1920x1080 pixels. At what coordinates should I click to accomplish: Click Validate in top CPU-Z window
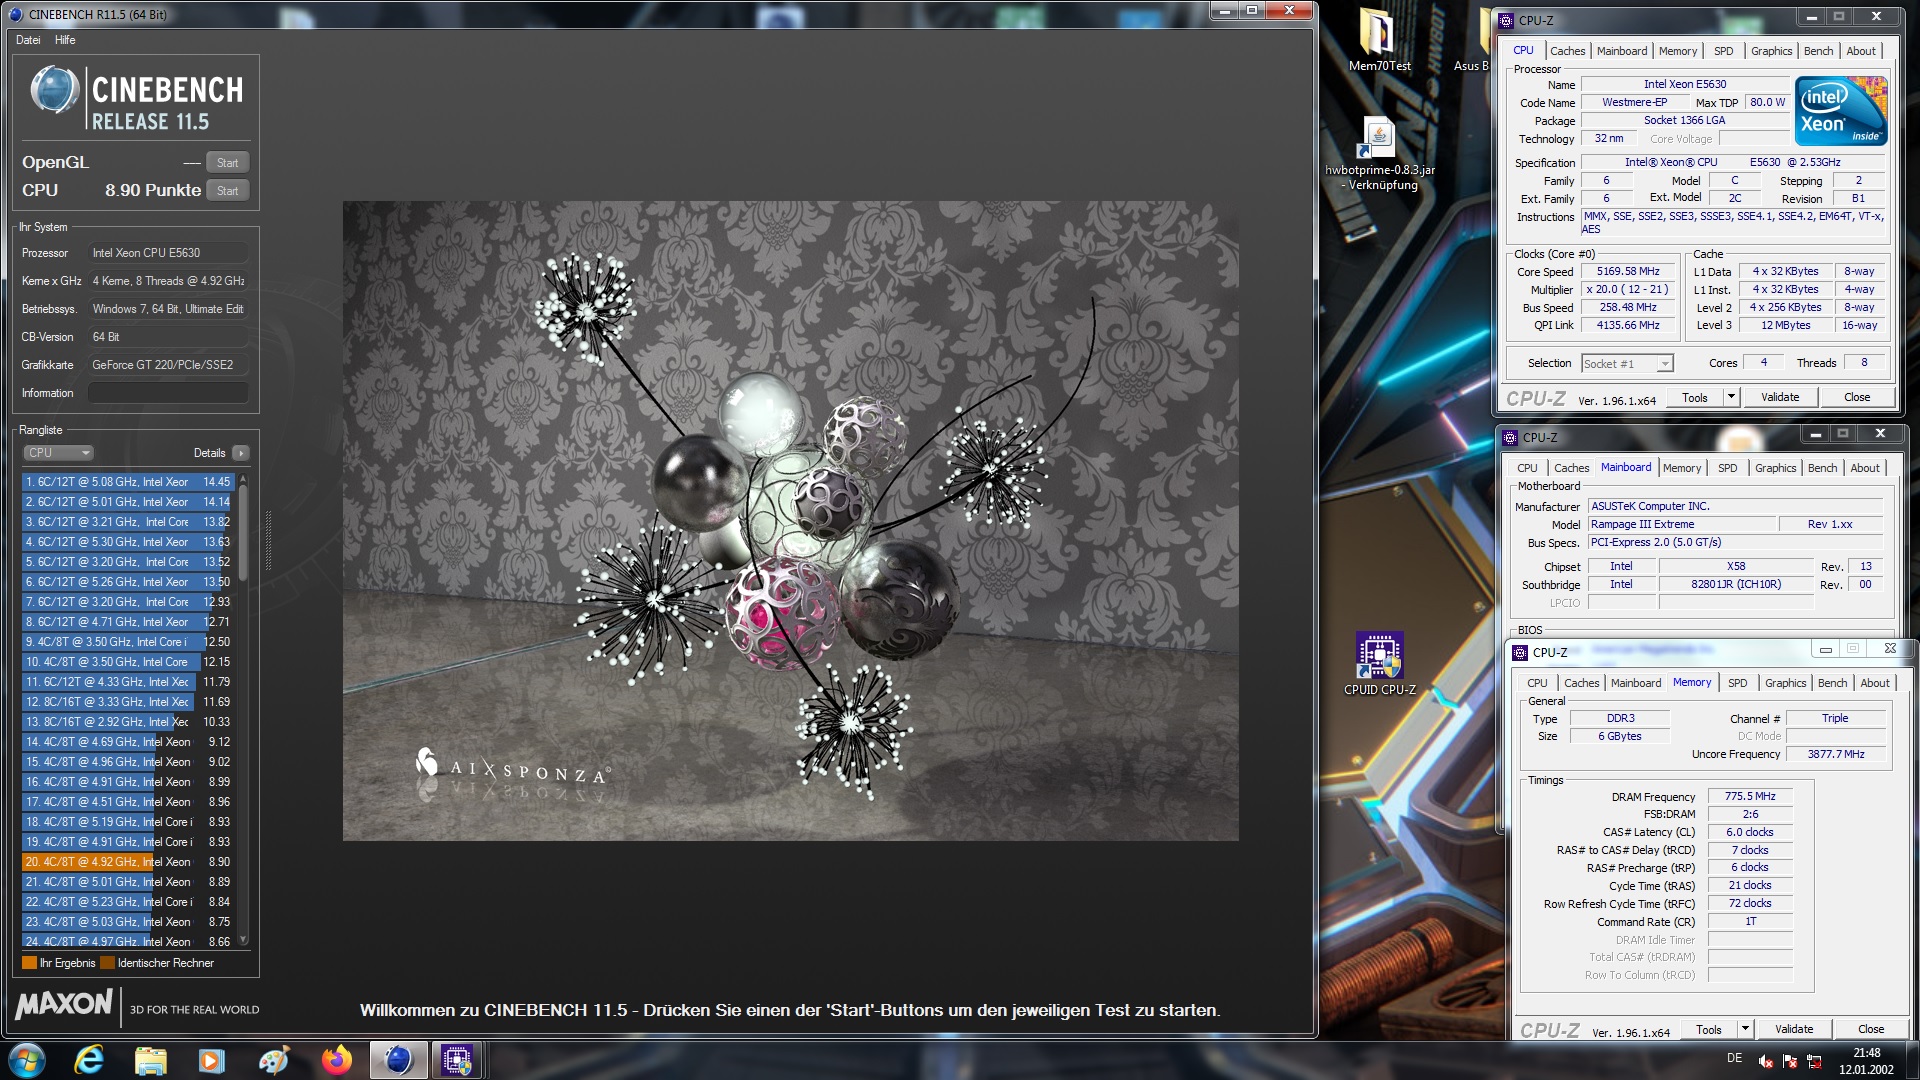click(x=1780, y=397)
